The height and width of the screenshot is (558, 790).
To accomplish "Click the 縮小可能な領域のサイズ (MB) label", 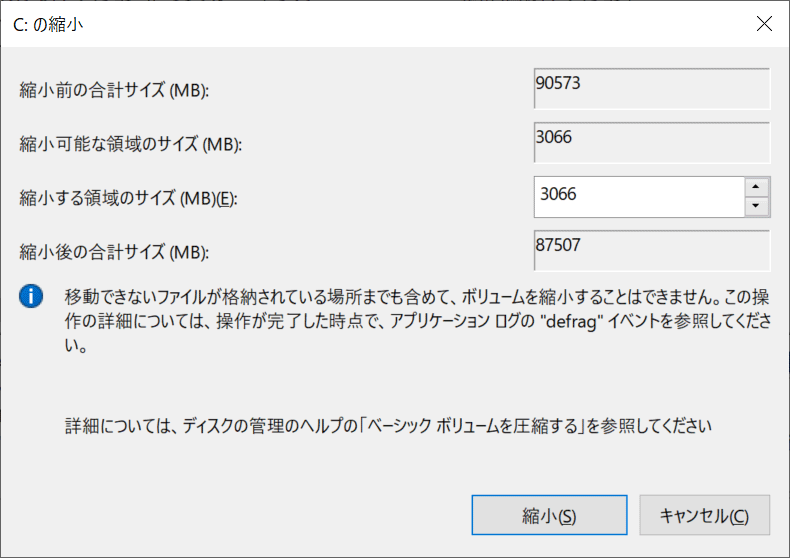I will pyautogui.click(x=131, y=145).
